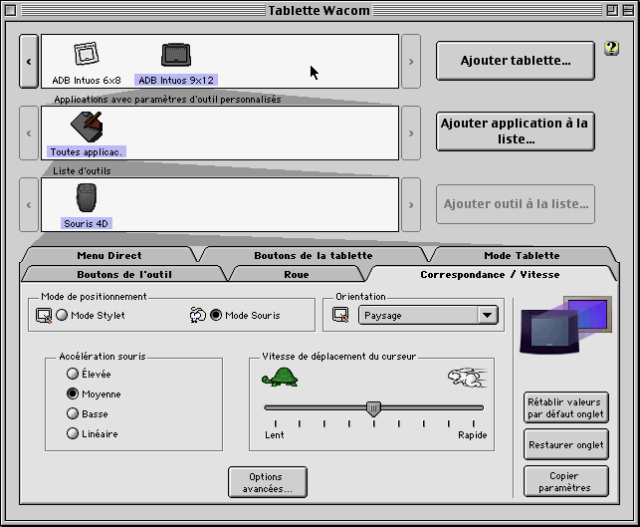Click Ajouter application à la liste button
Image resolution: width=640 pixels, height=527 pixels.
515,131
